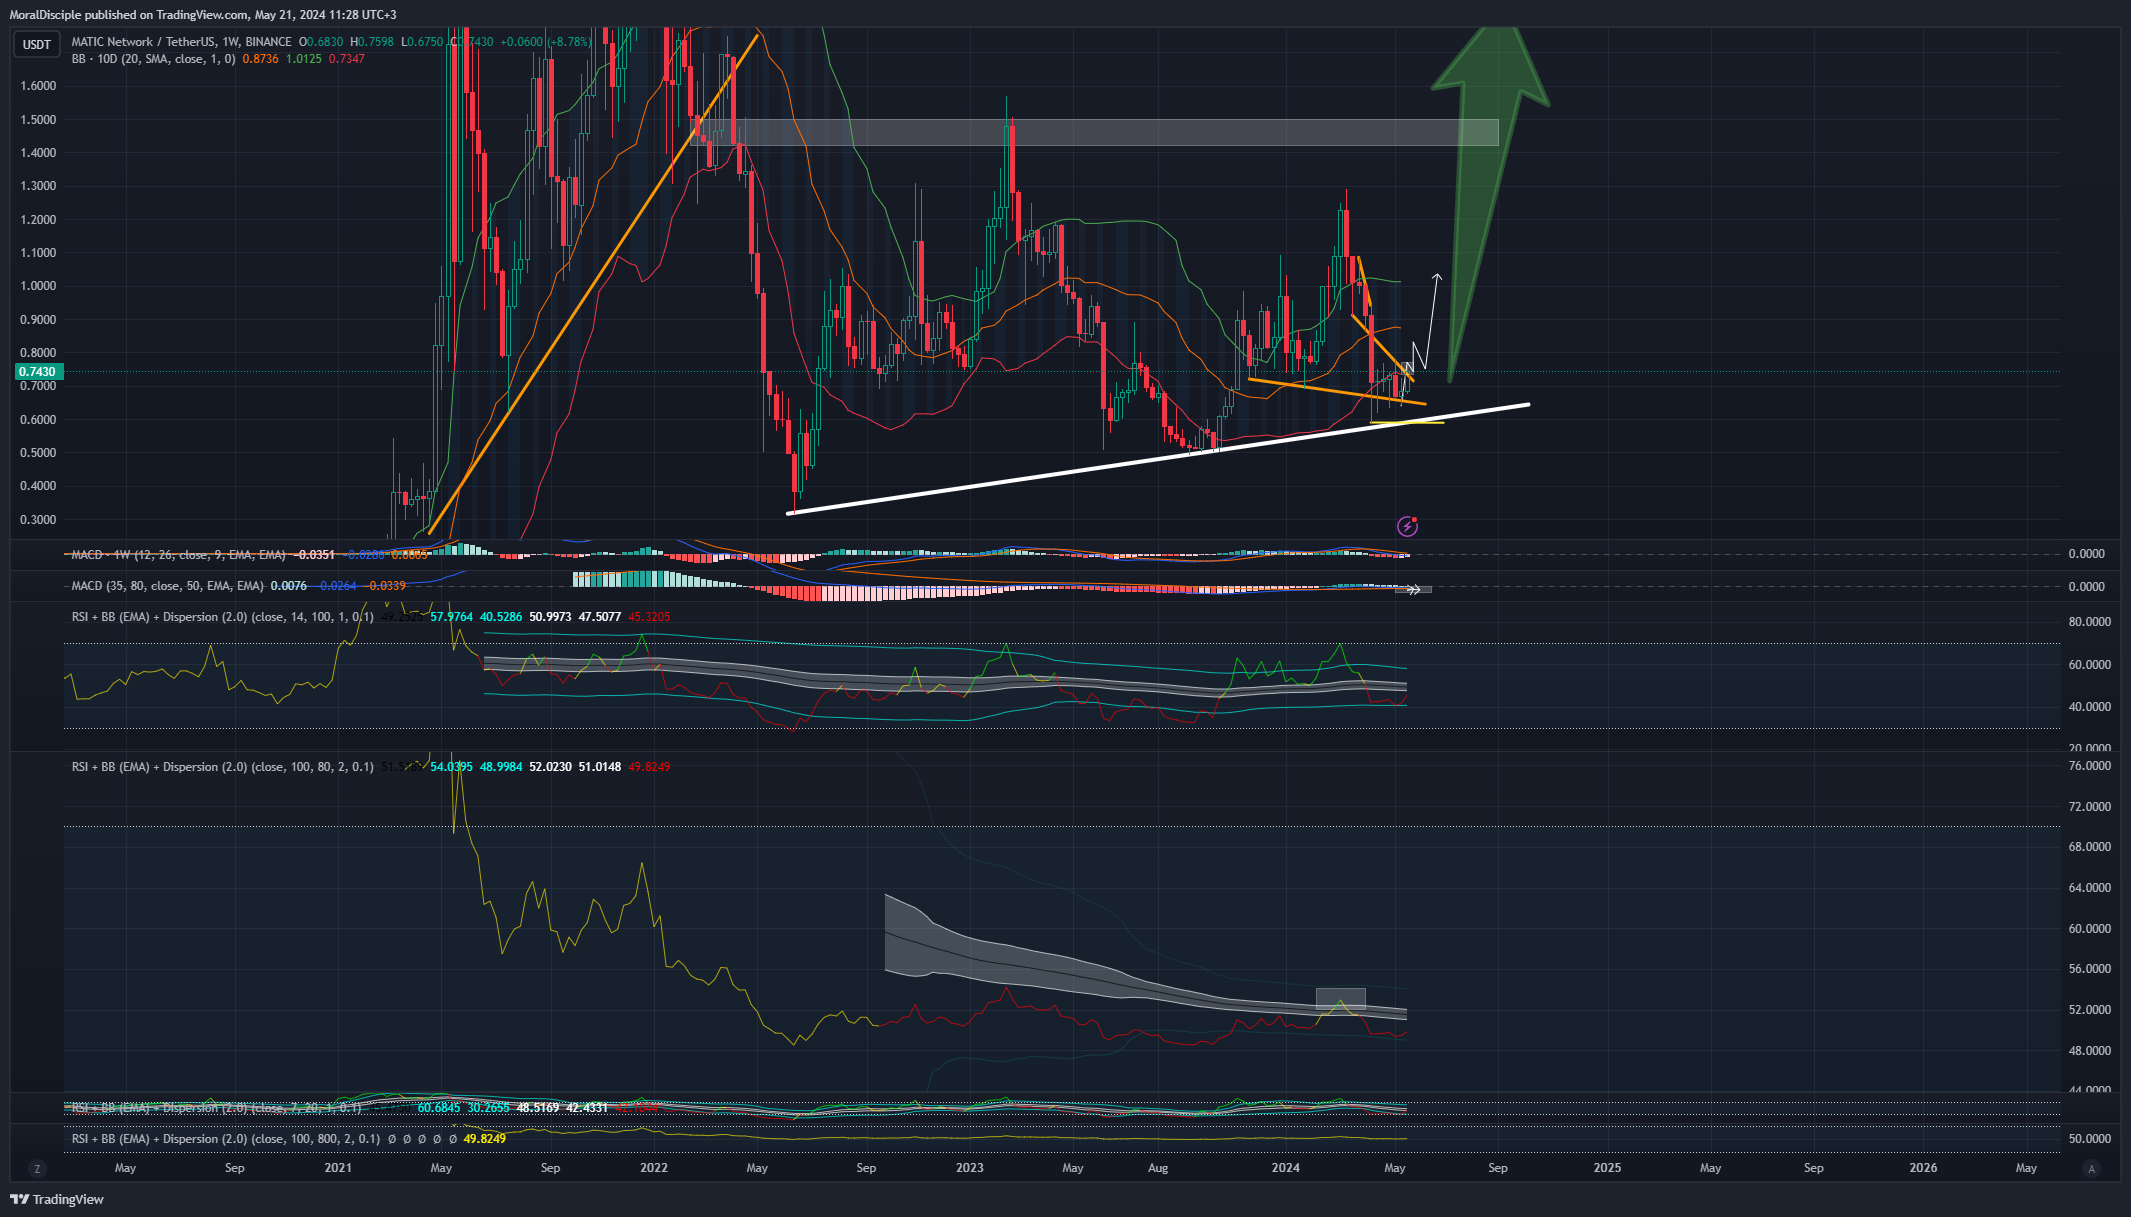The width and height of the screenshot is (2131, 1217).
Task: Click the MoralDisciple published header text
Action: tap(203, 14)
